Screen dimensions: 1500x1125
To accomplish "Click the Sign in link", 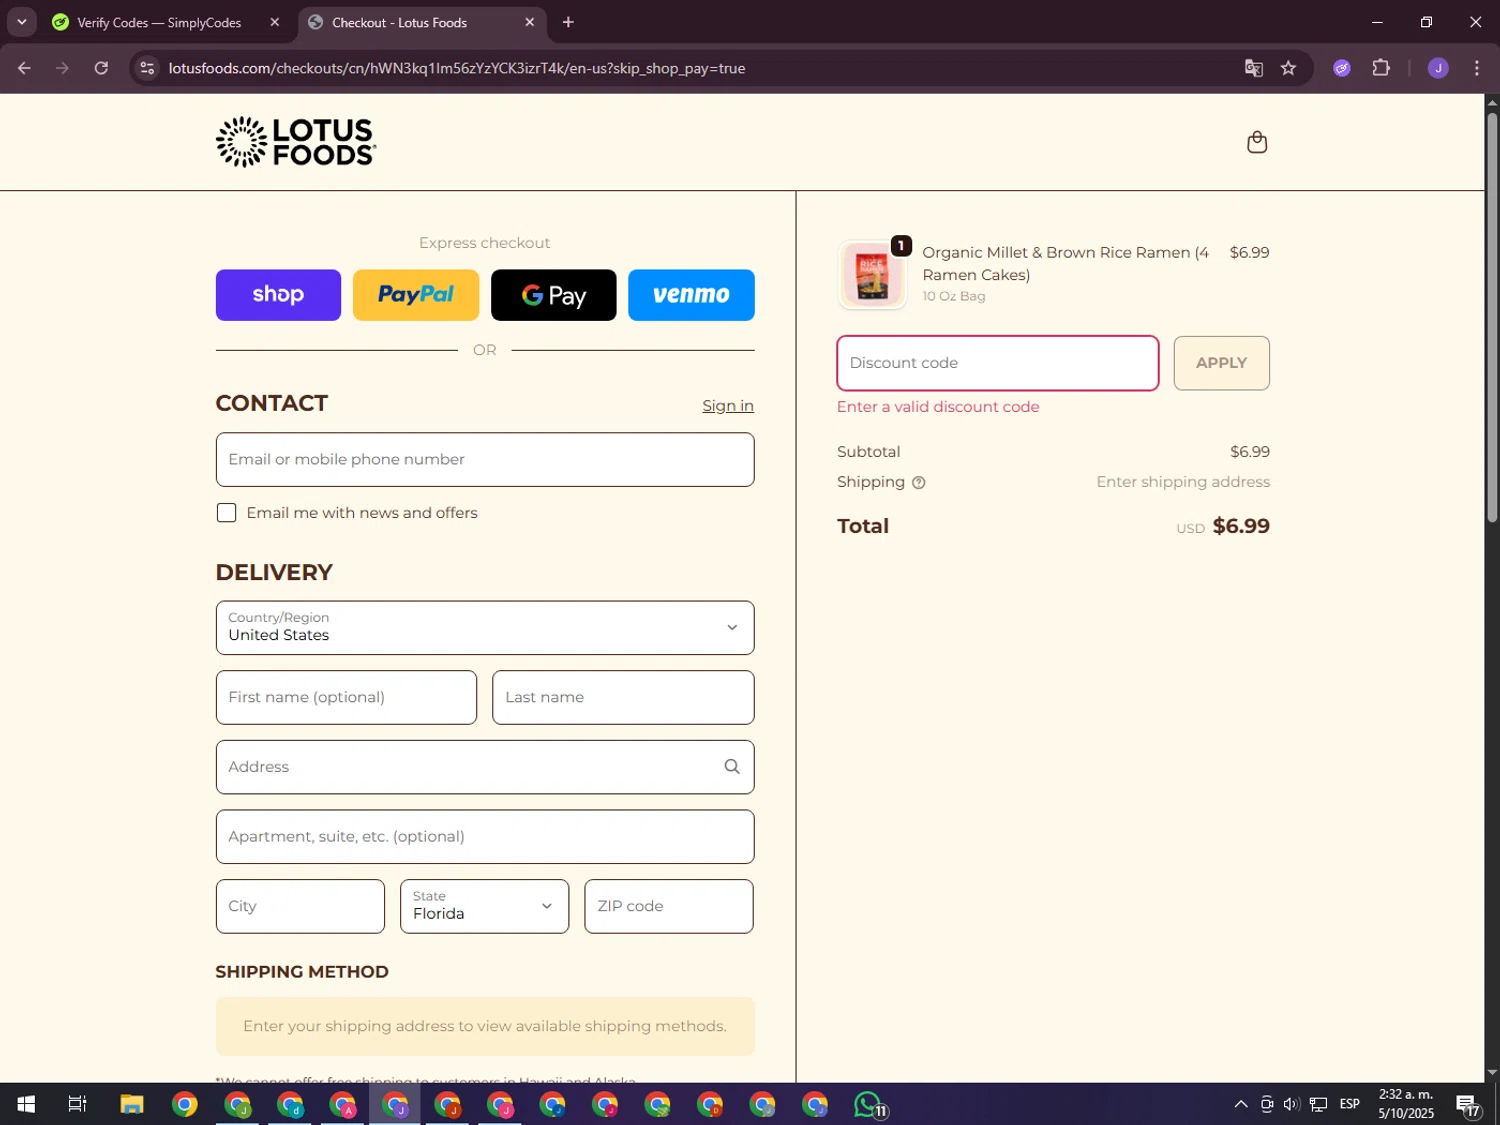I will click(x=728, y=406).
